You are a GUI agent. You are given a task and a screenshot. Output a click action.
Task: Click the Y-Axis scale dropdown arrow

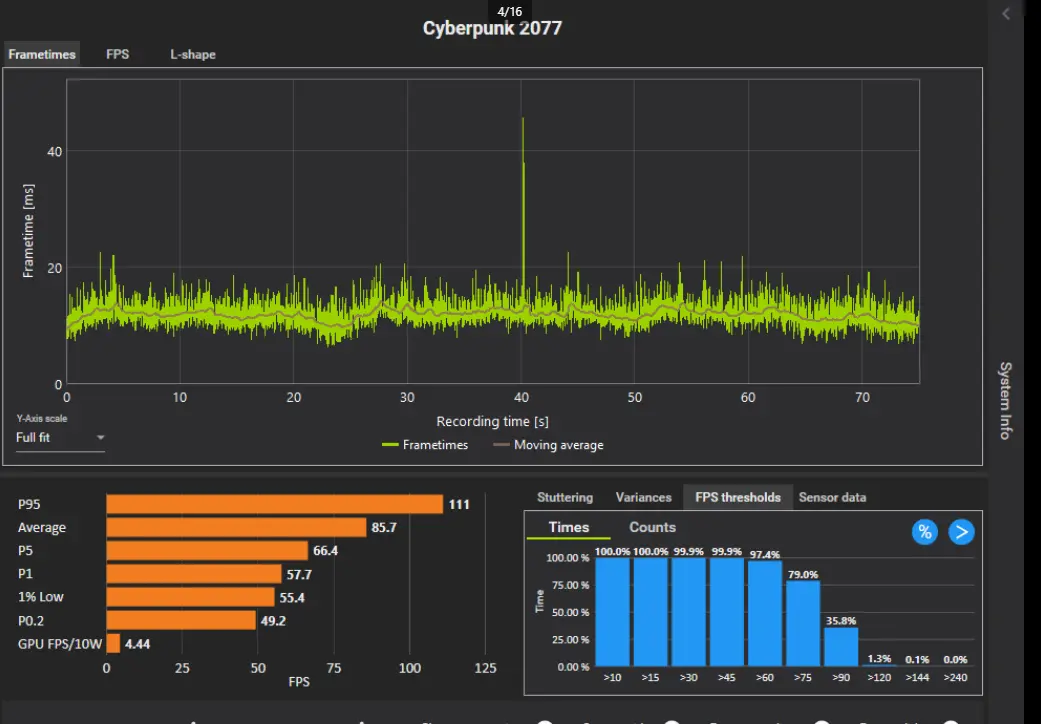(100, 437)
